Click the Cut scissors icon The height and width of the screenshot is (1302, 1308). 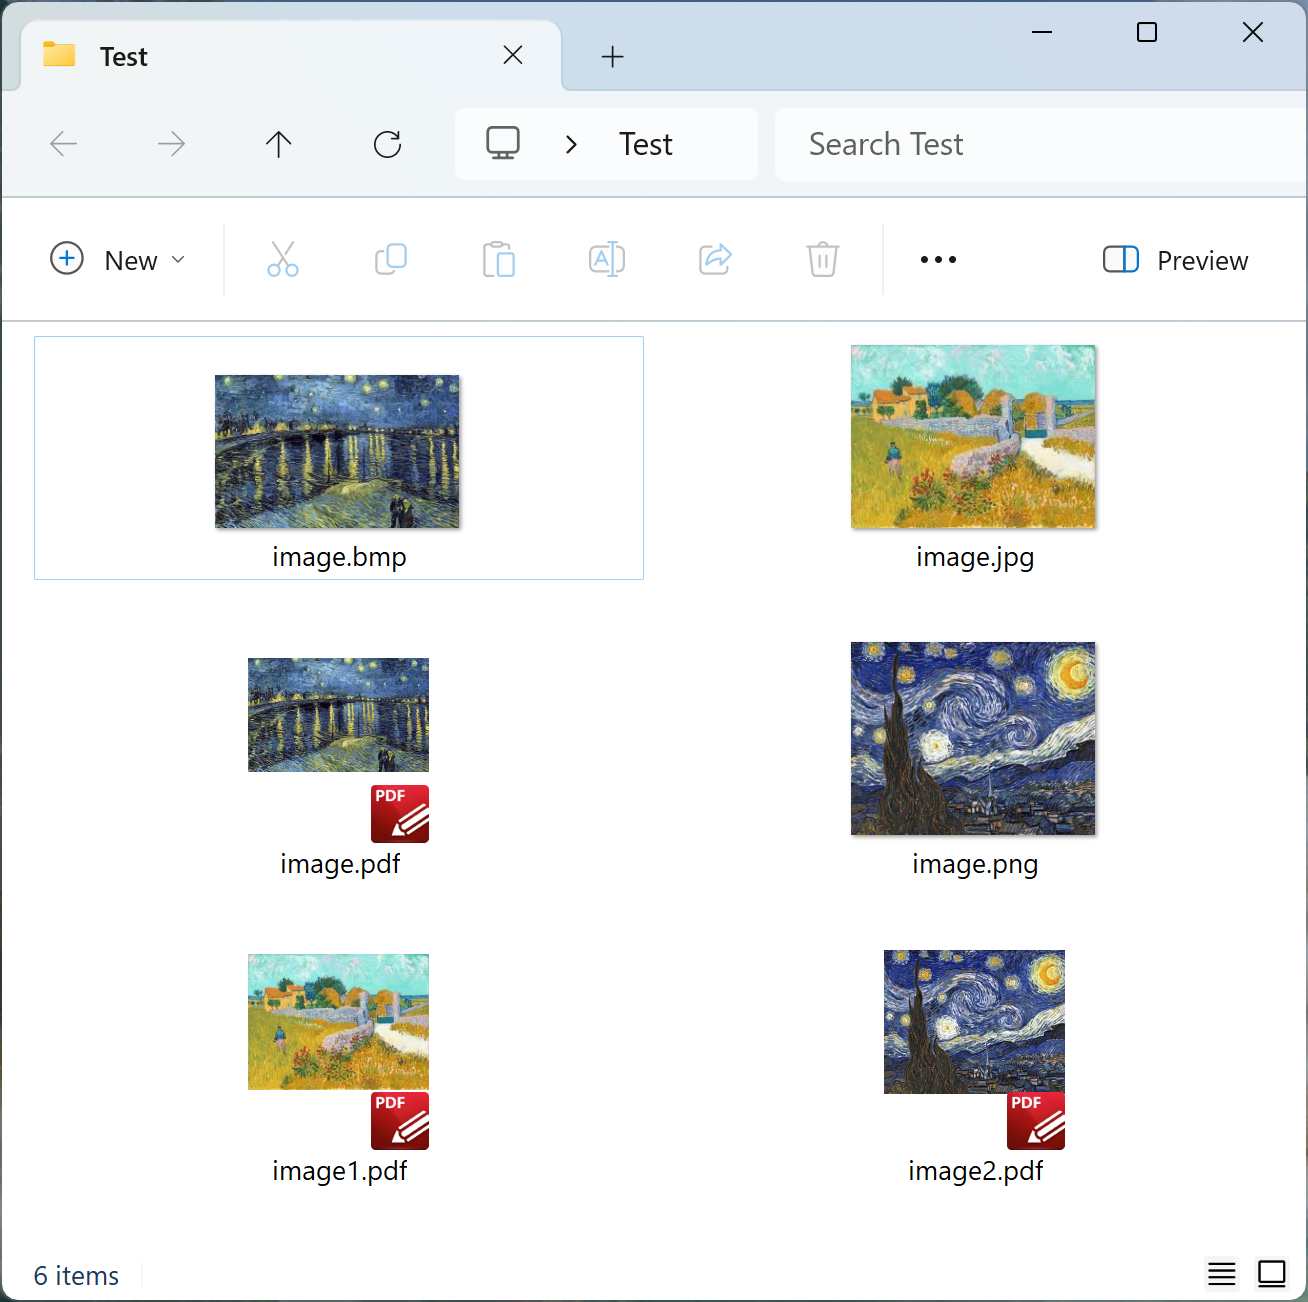coord(283,259)
